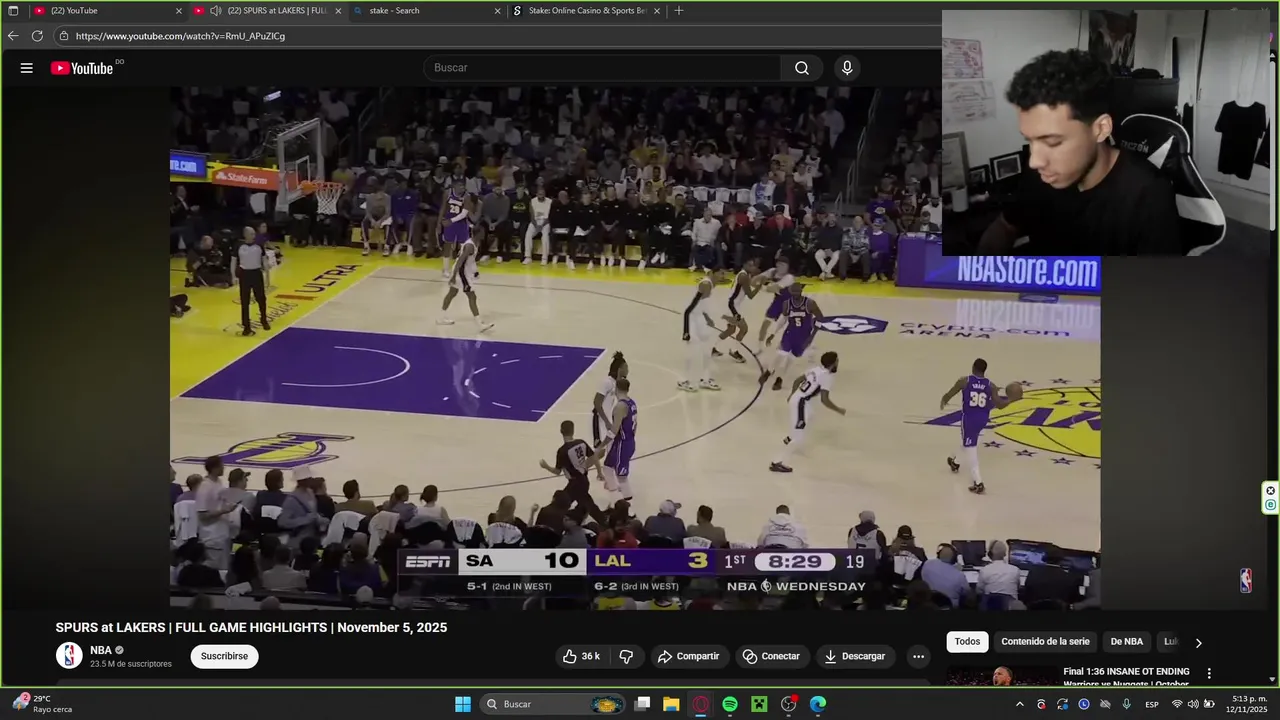Reload the page with the refresh icon

pyautogui.click(x=37, y=36)
